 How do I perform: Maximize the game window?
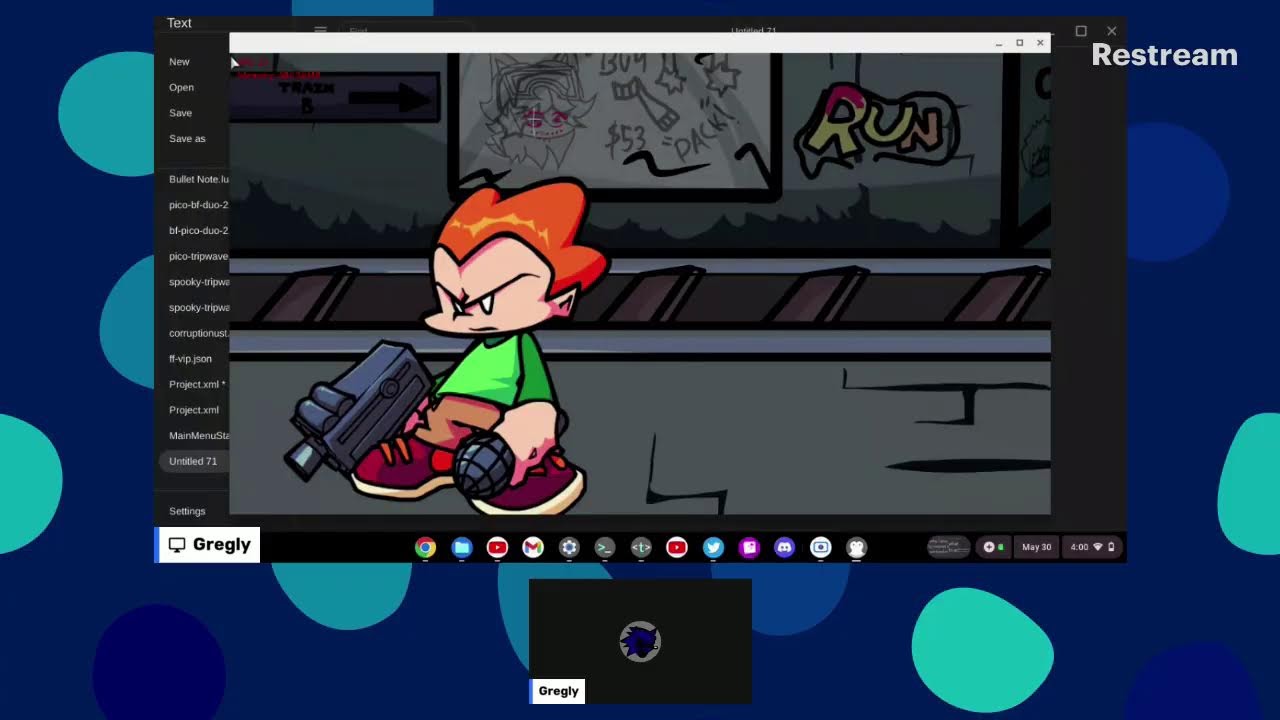click(x=1019, y=43)
